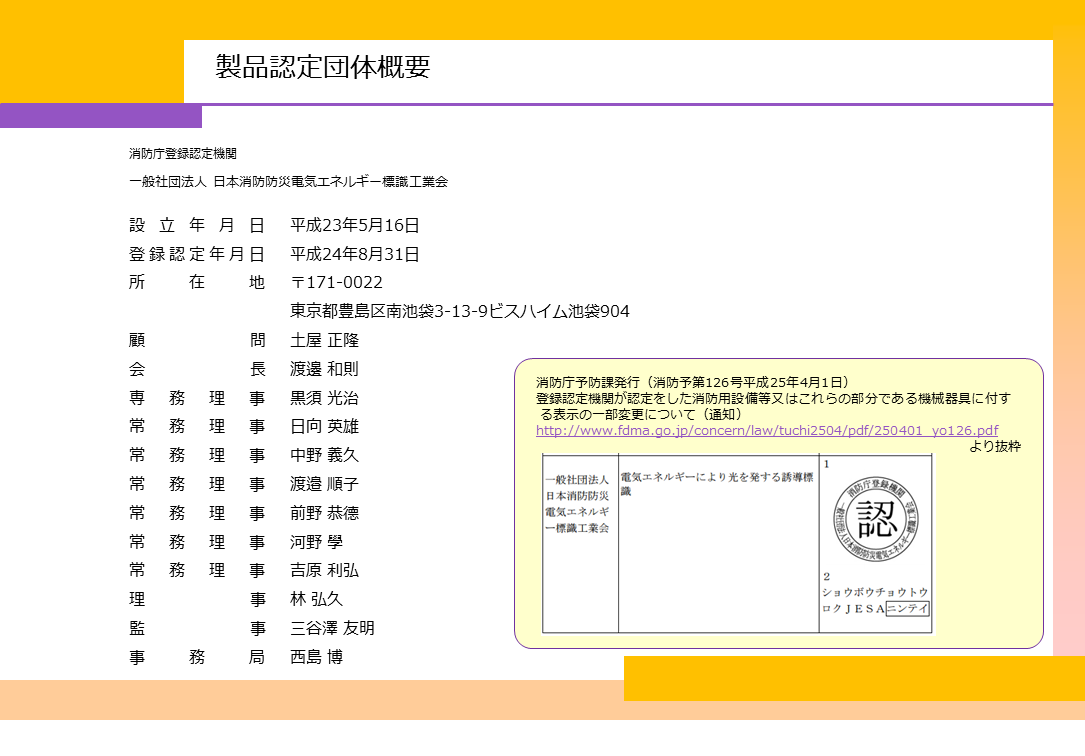1085x756 pixels.
Task: Click the 所在地 label
Action: 197,283
